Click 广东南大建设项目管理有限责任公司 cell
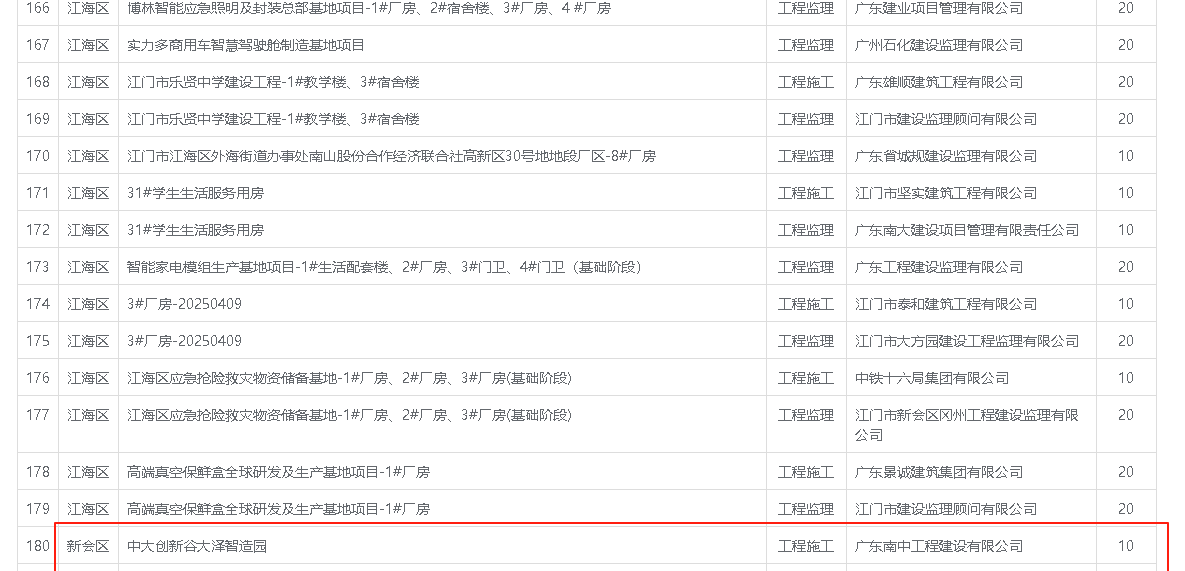Screen dimensions: 1185x571 tap(967, 230)
